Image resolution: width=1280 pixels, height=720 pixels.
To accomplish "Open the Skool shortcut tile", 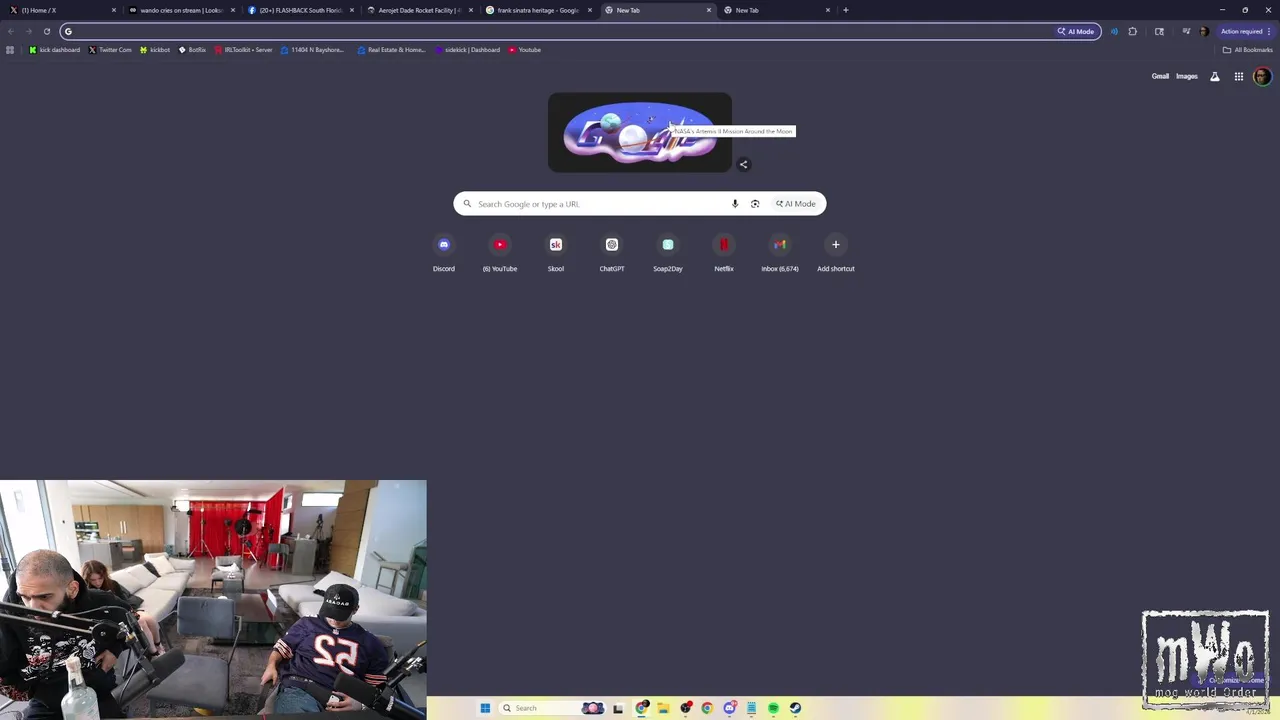I will point(556,252).
